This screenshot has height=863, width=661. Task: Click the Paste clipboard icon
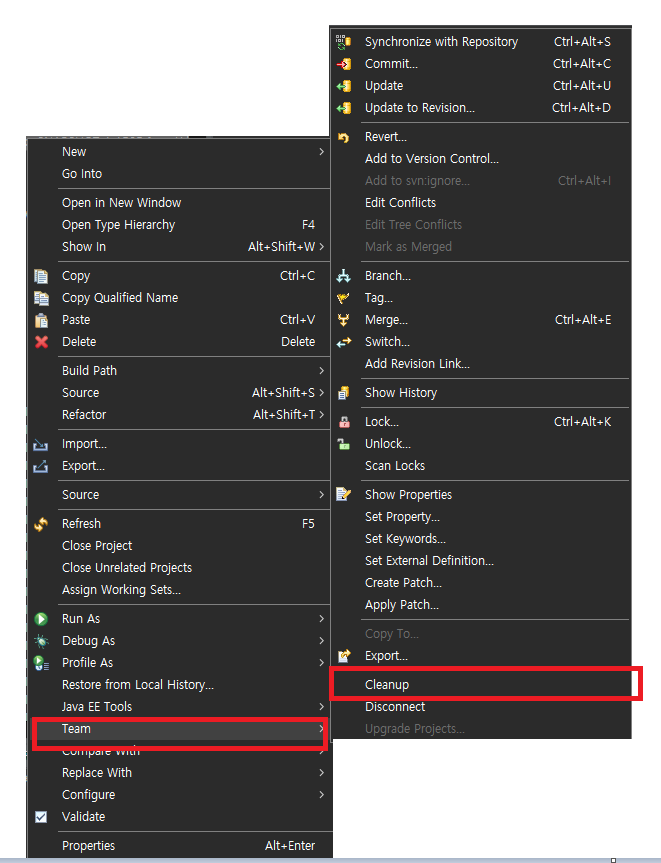[x=41, y=320]
